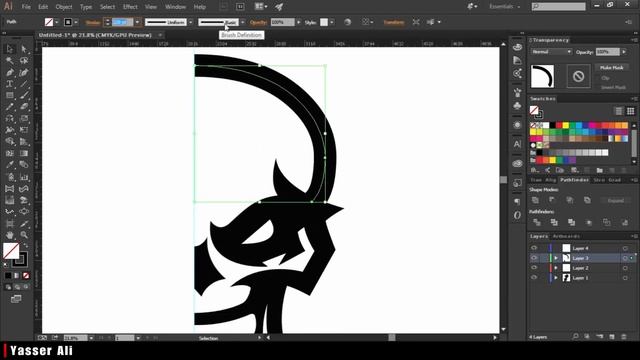Click the yellow swatch in first row
The width and height of the screenshot is (640, 360).
566,125
